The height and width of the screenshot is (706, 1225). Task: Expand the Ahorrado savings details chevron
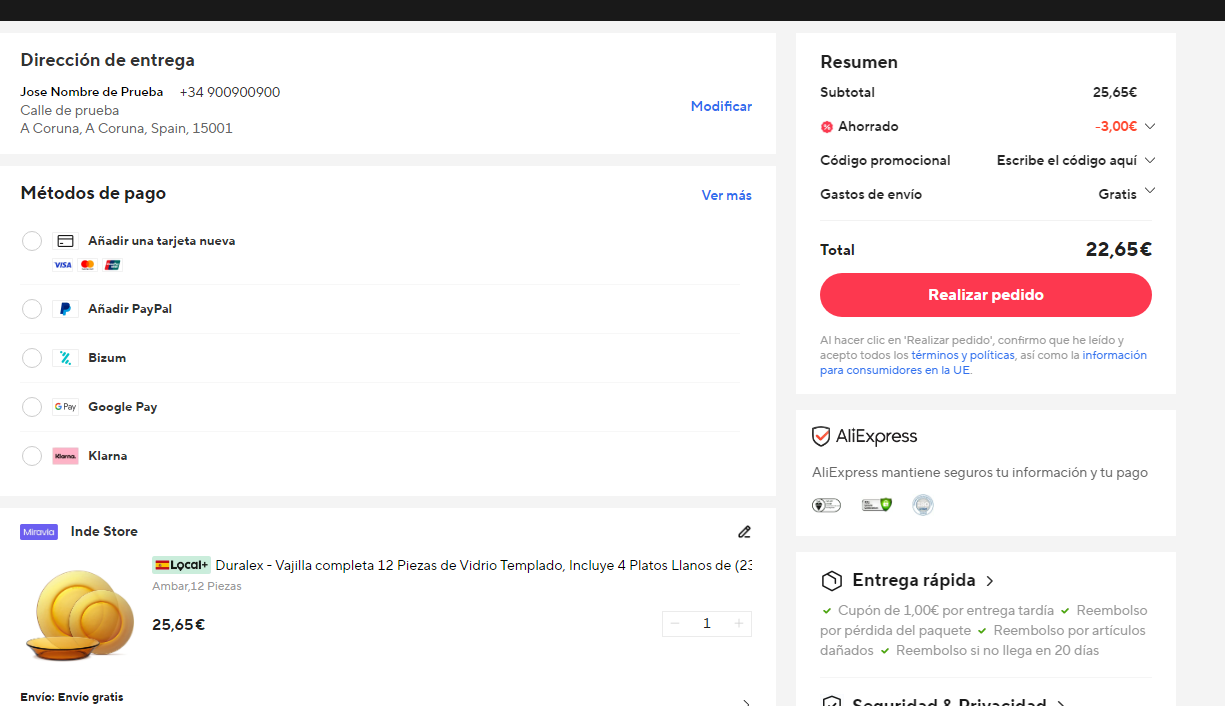click(1150, 126)
